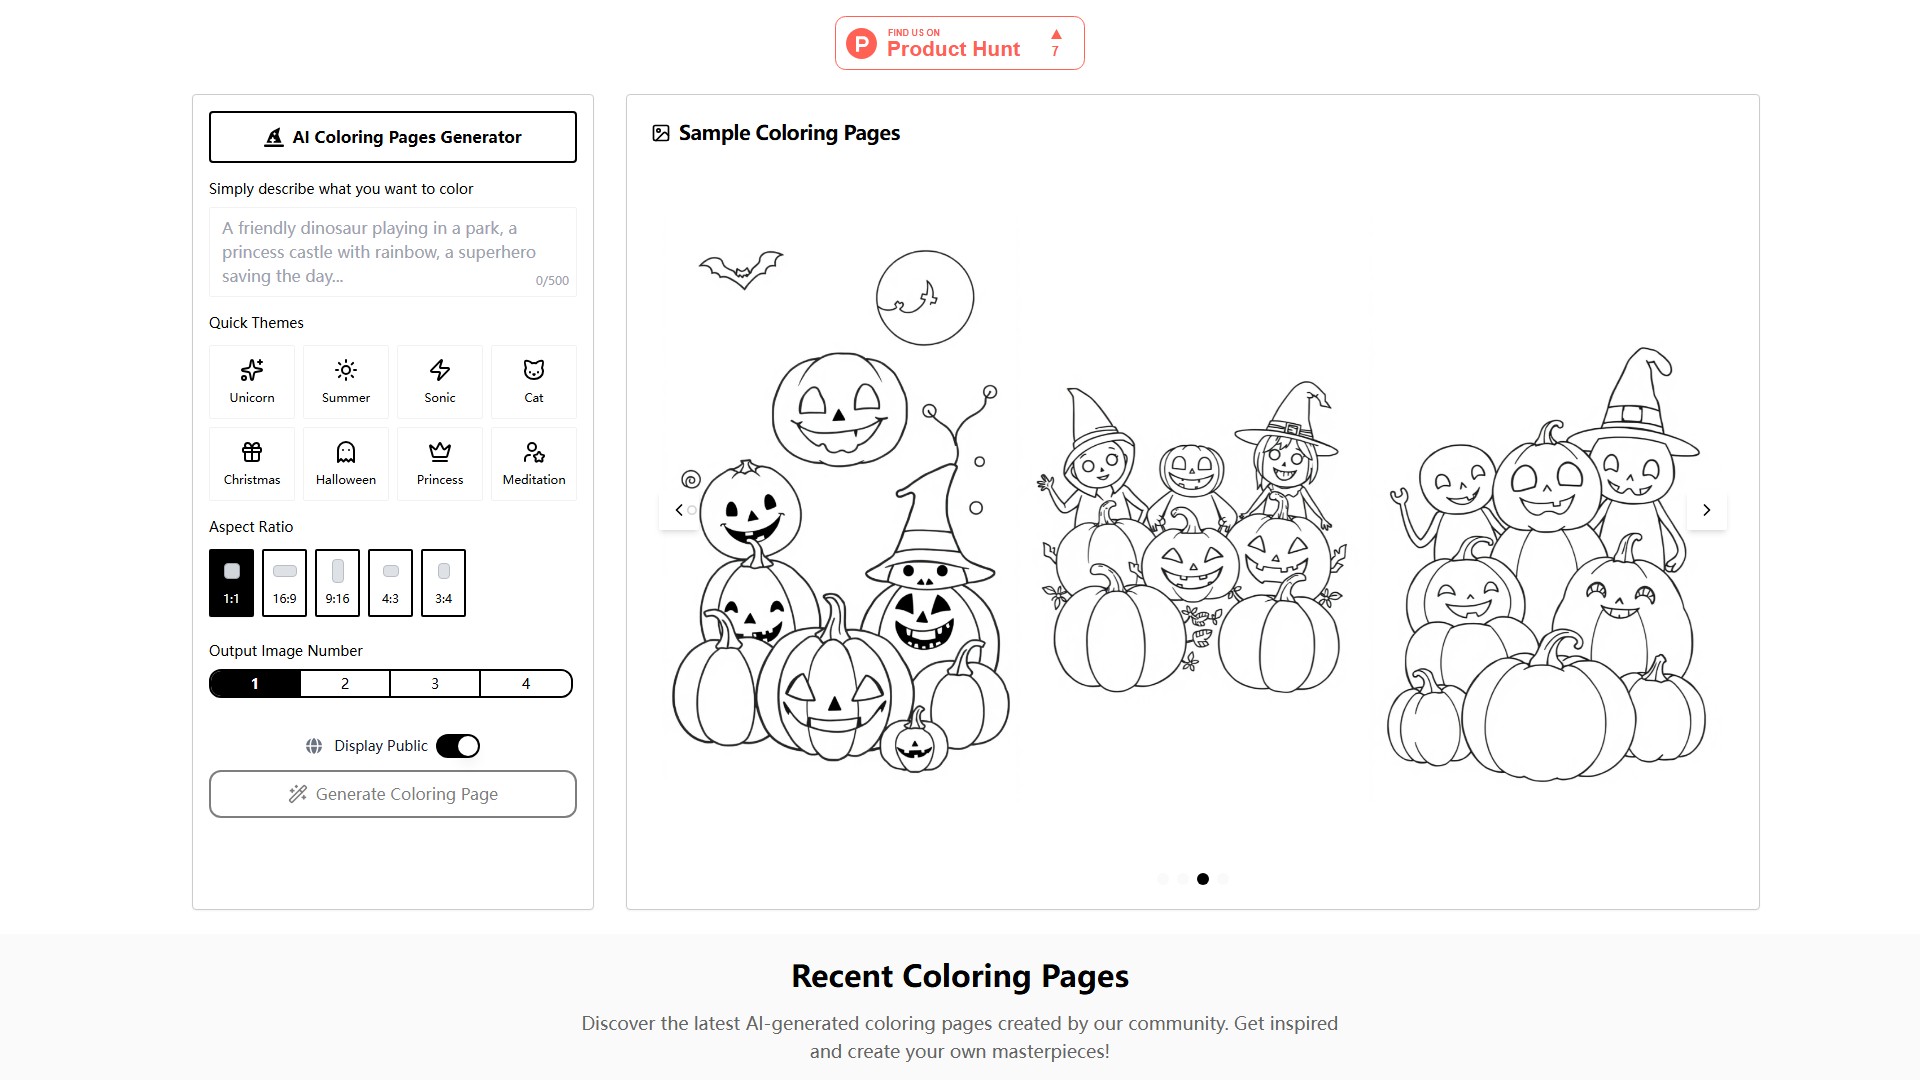Set output image number to 3
The width and height of the screenshot is (1920, 1080).
tap(435, 684)
